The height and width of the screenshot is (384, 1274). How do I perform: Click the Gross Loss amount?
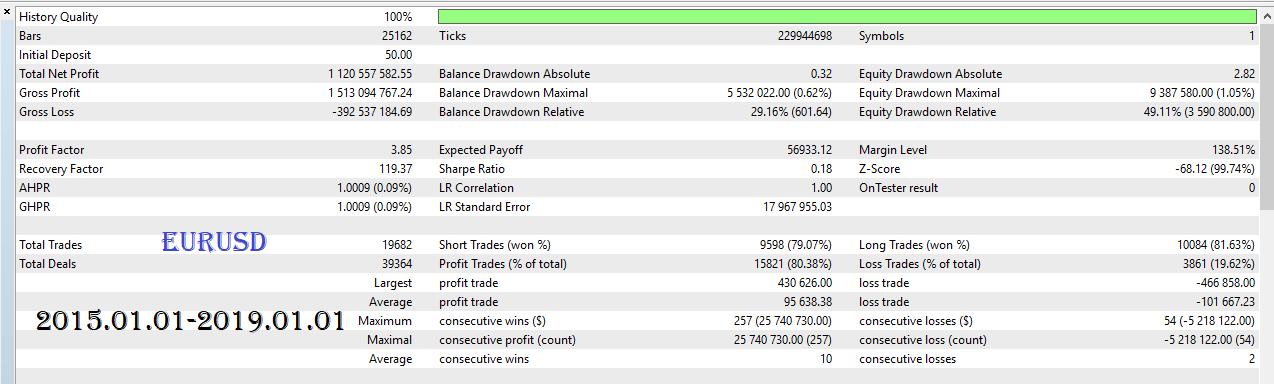(x=372, y=112)
